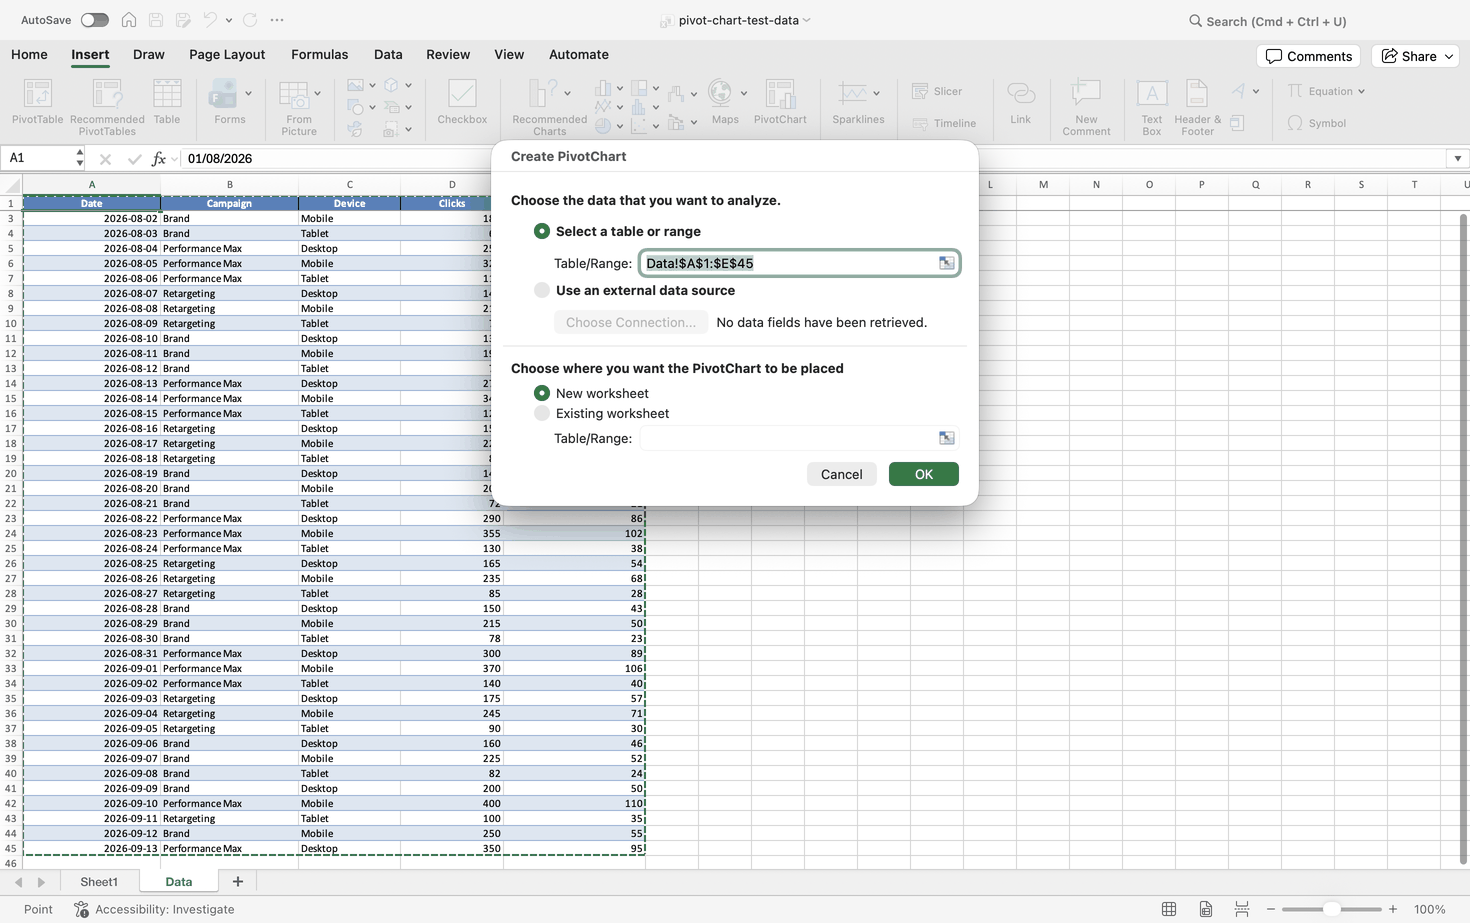The image size is (1470, 923).
Task: Collapse dialog via data Table/Range selector icon
Action: [x=946, y=263]
